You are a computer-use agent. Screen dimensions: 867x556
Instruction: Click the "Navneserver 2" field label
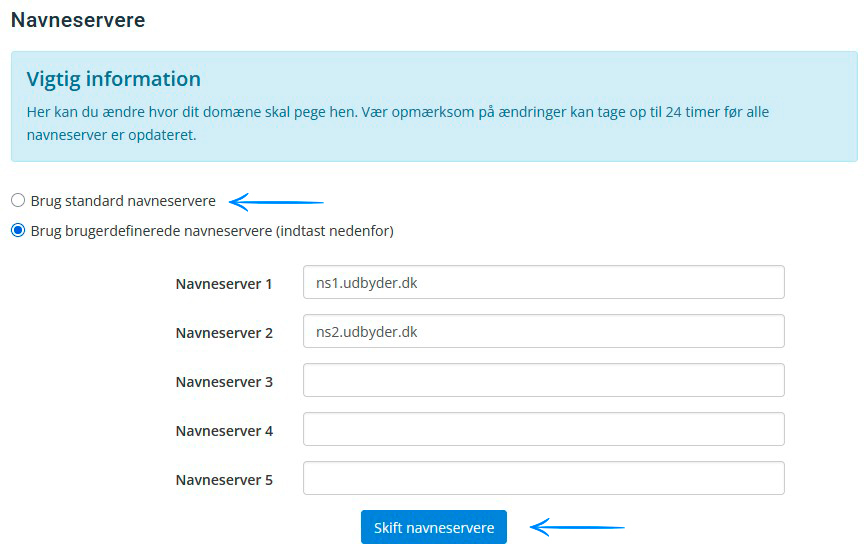[224, 333]
